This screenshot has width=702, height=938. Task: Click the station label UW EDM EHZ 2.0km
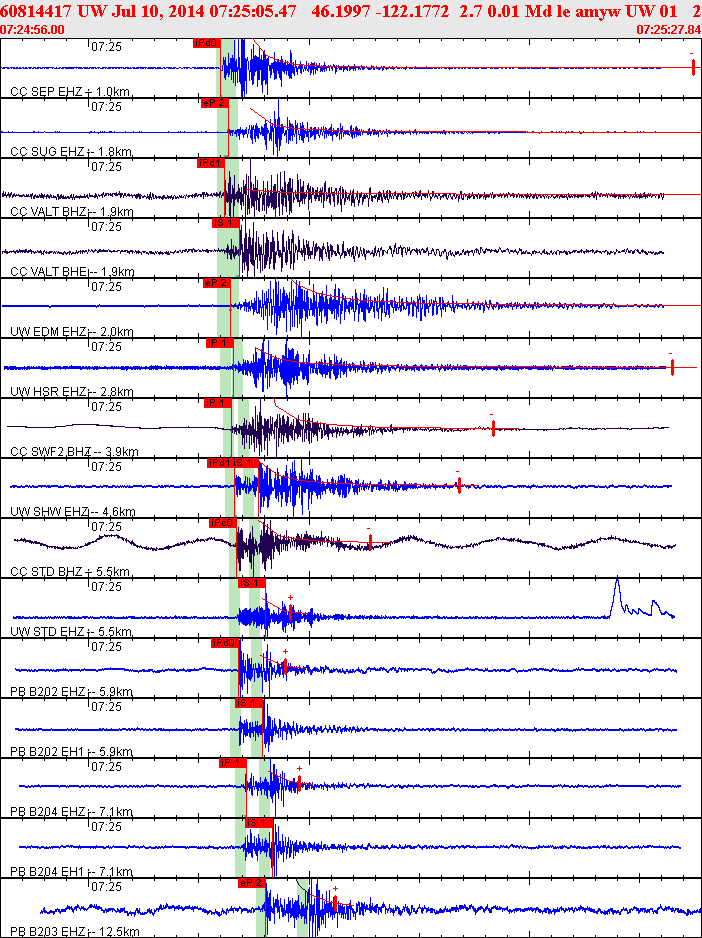[x=72, y=332]
